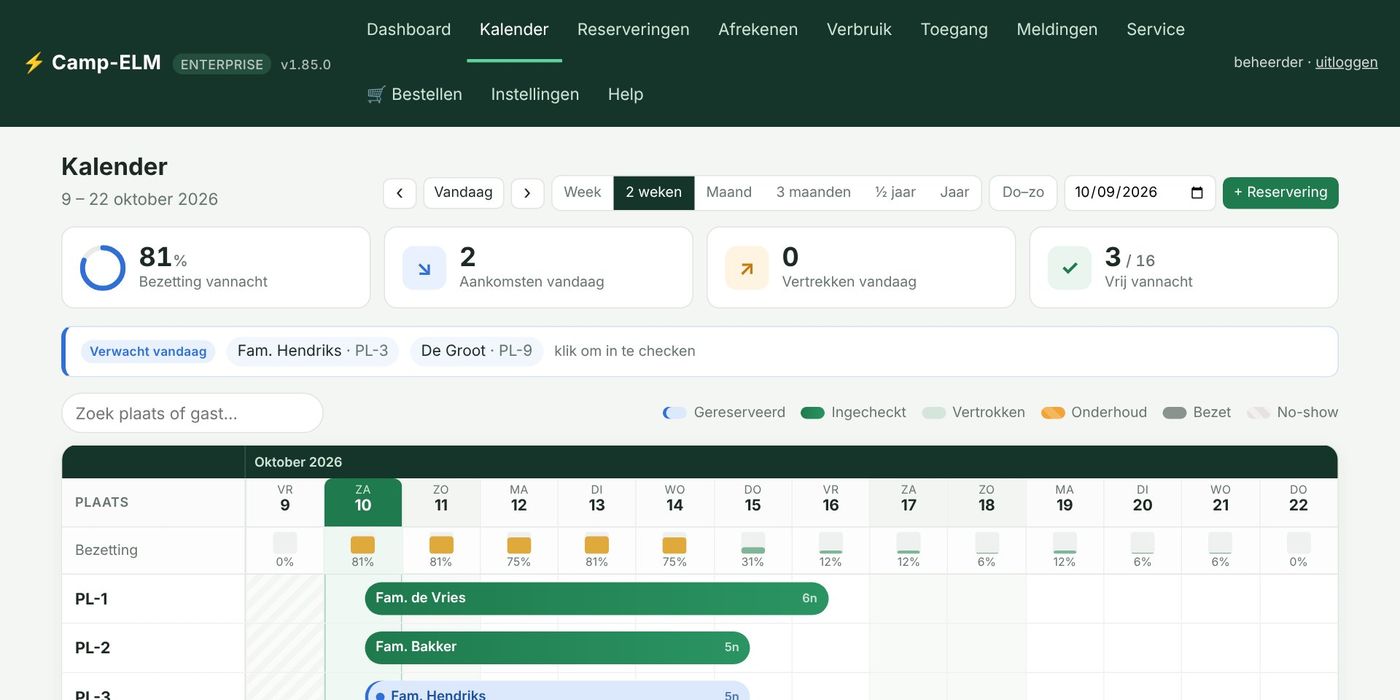The width and height of the screenshot is (1400, 700).
Task: Switch view to Jaar
Action: click(955, 192)
